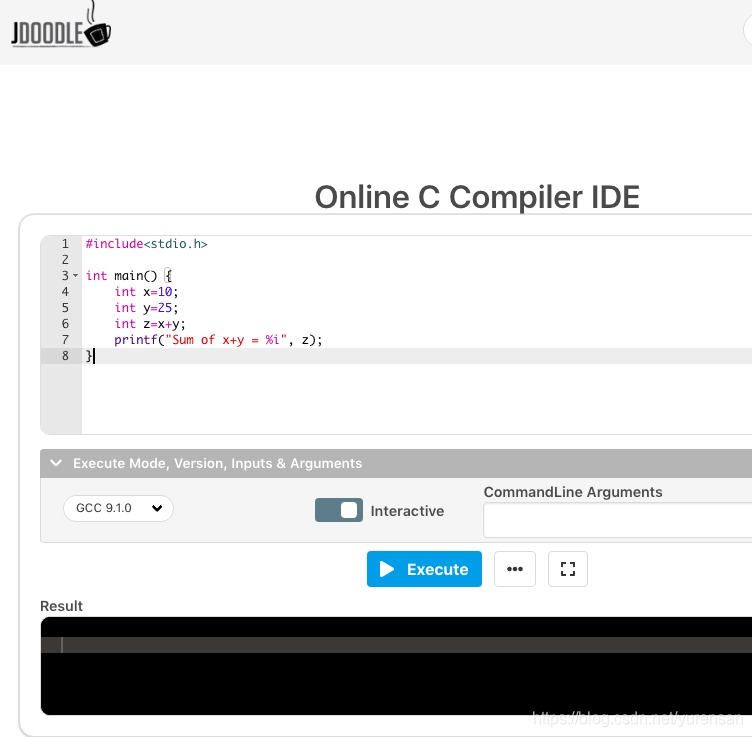Open the GCC 9.1.0 version dropdown
752x737 pixels.
118,508
